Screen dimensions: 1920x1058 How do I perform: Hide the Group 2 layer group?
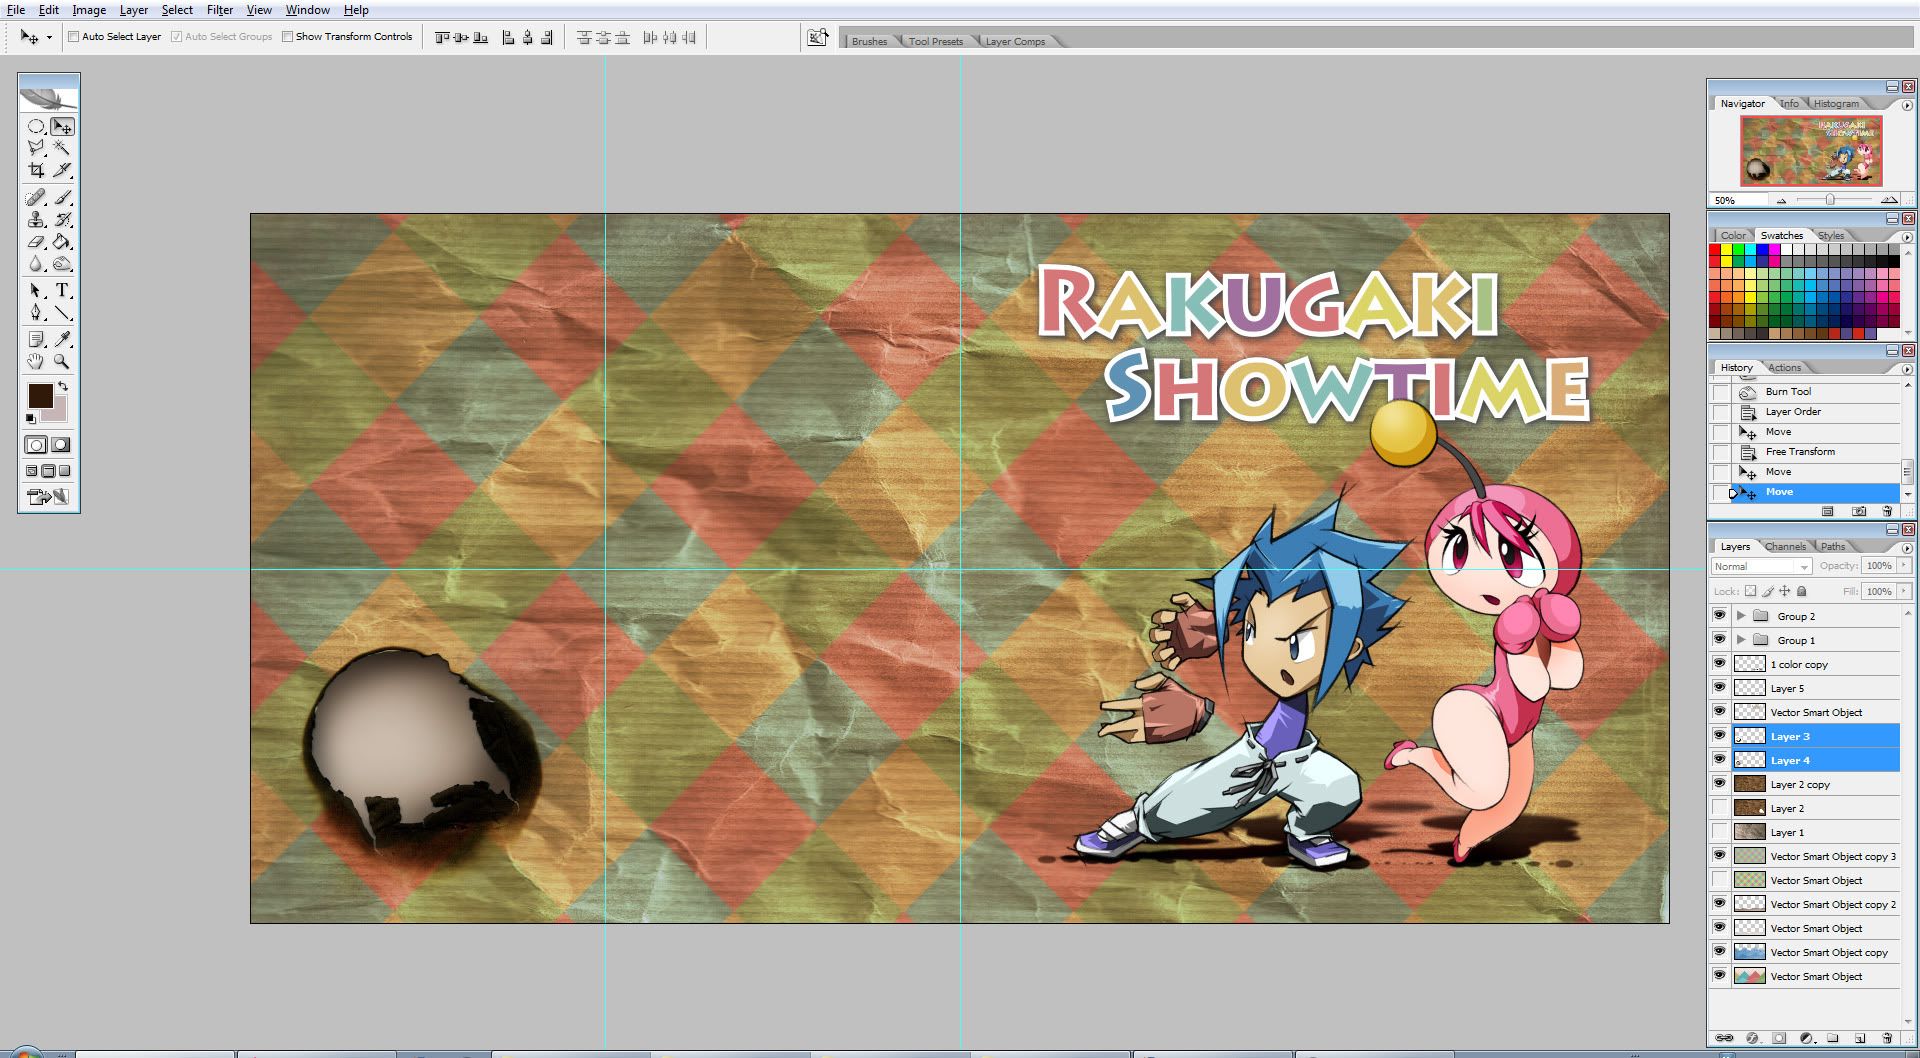coord(1720,616)
